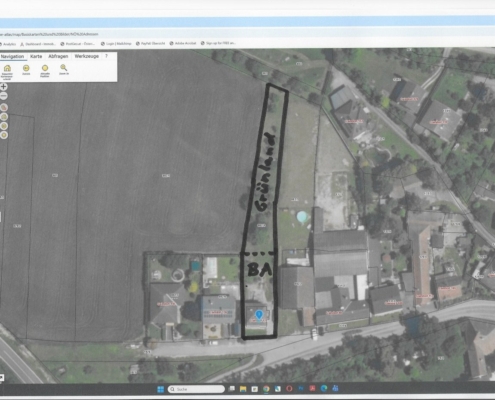Open the Adobe Acrobat bookmark
The height and width of the screenshot is (400, 495).
point(183,43)
